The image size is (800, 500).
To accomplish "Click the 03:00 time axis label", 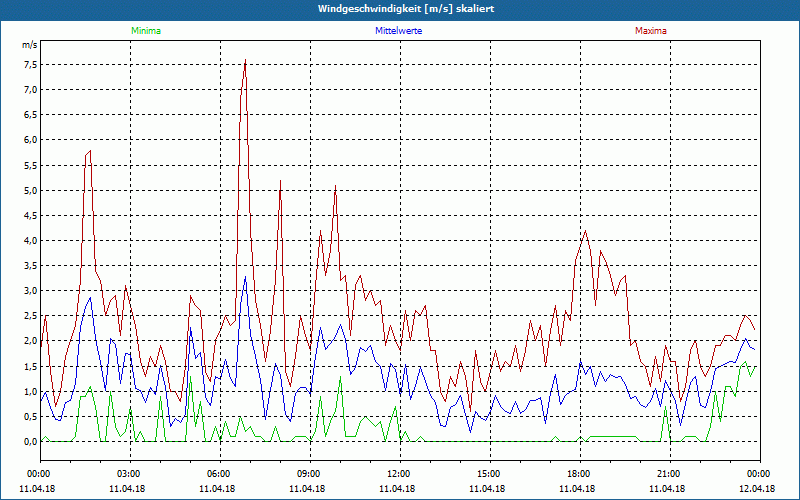I will point(130,474).
